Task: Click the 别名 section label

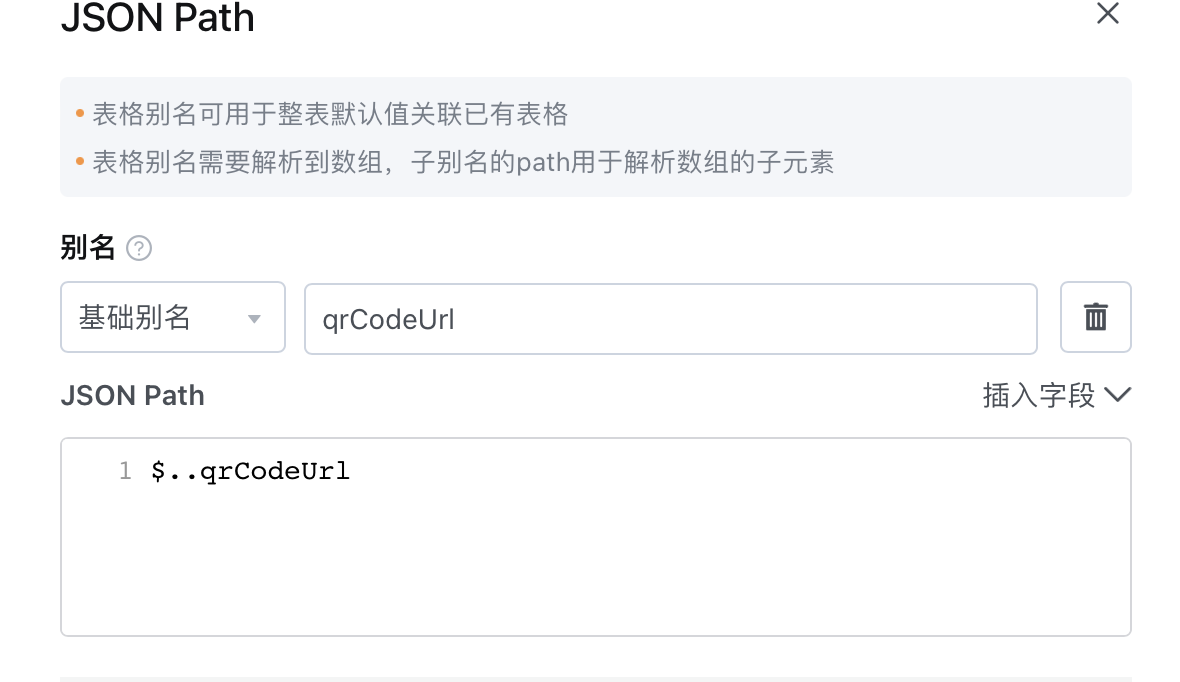Action: pyautogui.click(x=87, y=248)
